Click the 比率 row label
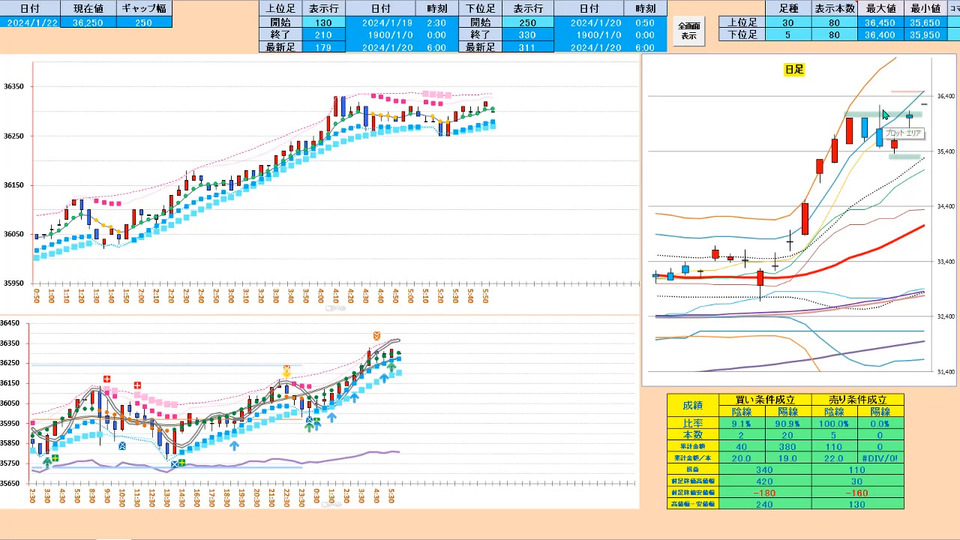 coord(692,423)
